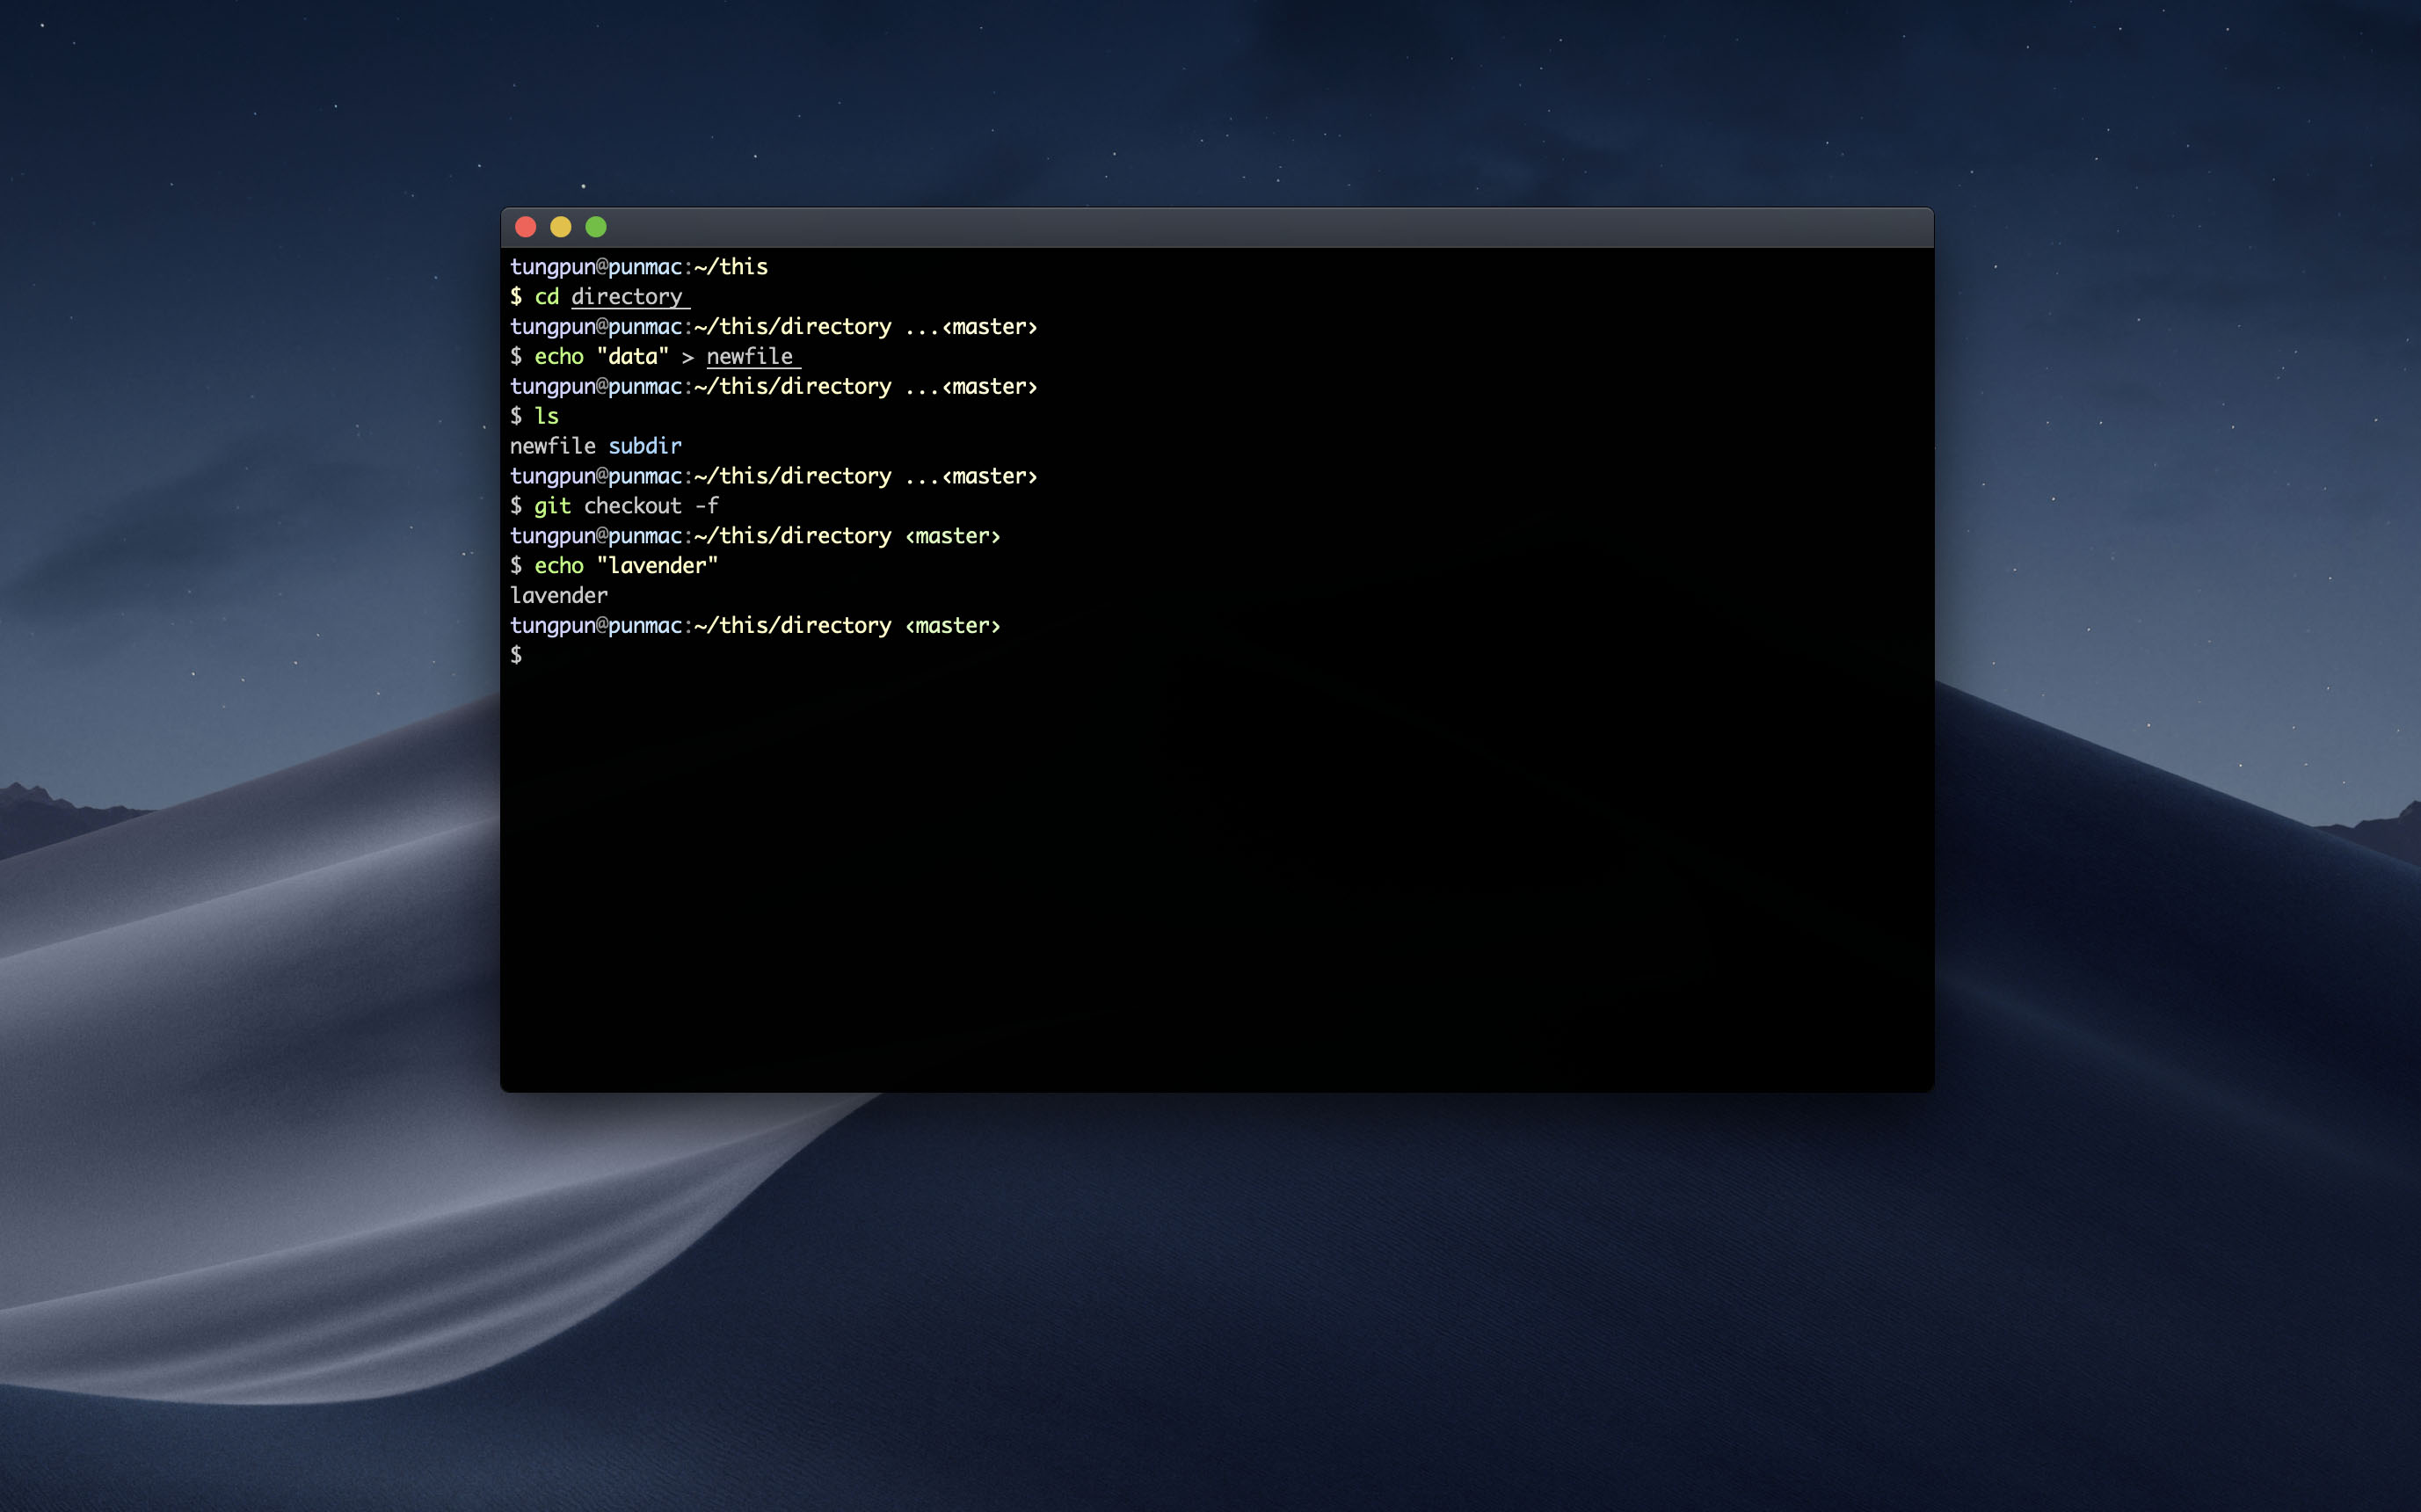Screen dimensions: 2421x1512
Task: Click the terminal window title bar
Action: point(1216,227)
